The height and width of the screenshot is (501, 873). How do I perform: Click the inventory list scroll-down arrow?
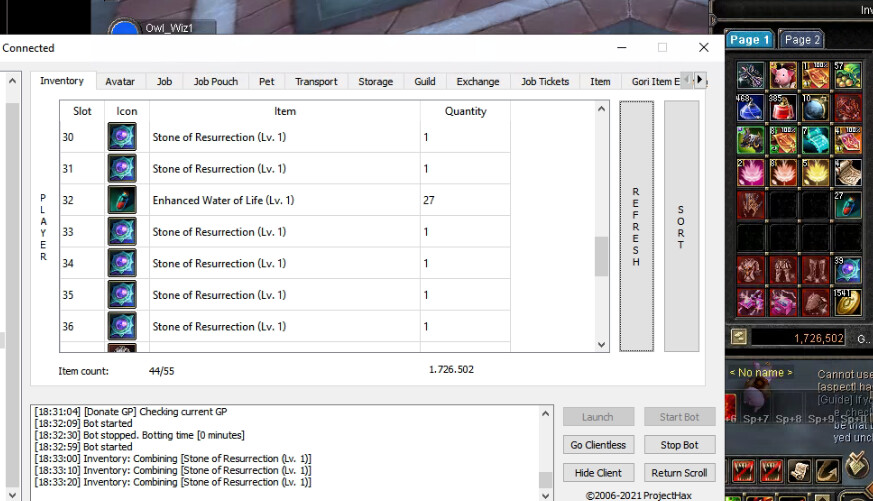coord(601,344)
